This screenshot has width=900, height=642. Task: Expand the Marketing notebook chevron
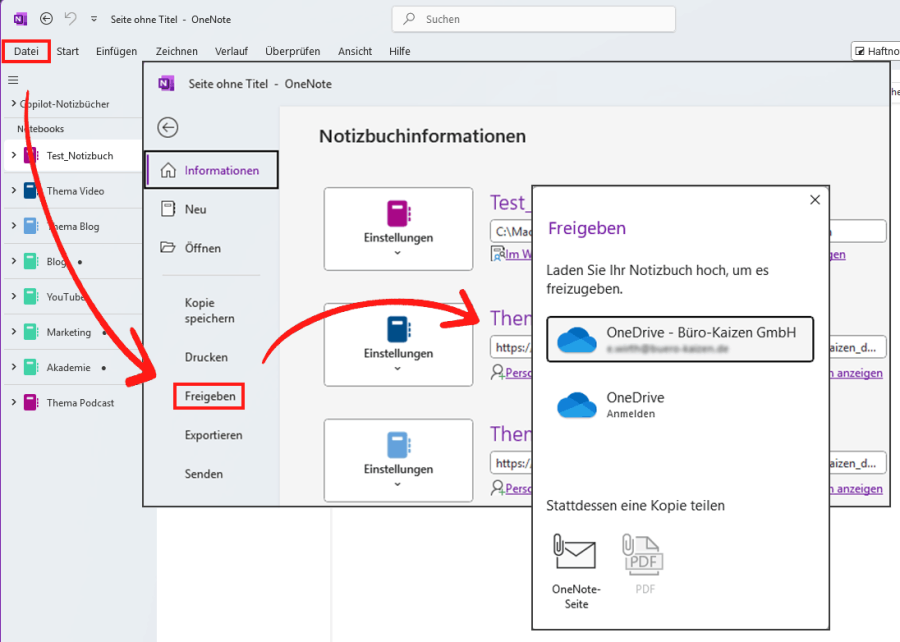(13, 332)
